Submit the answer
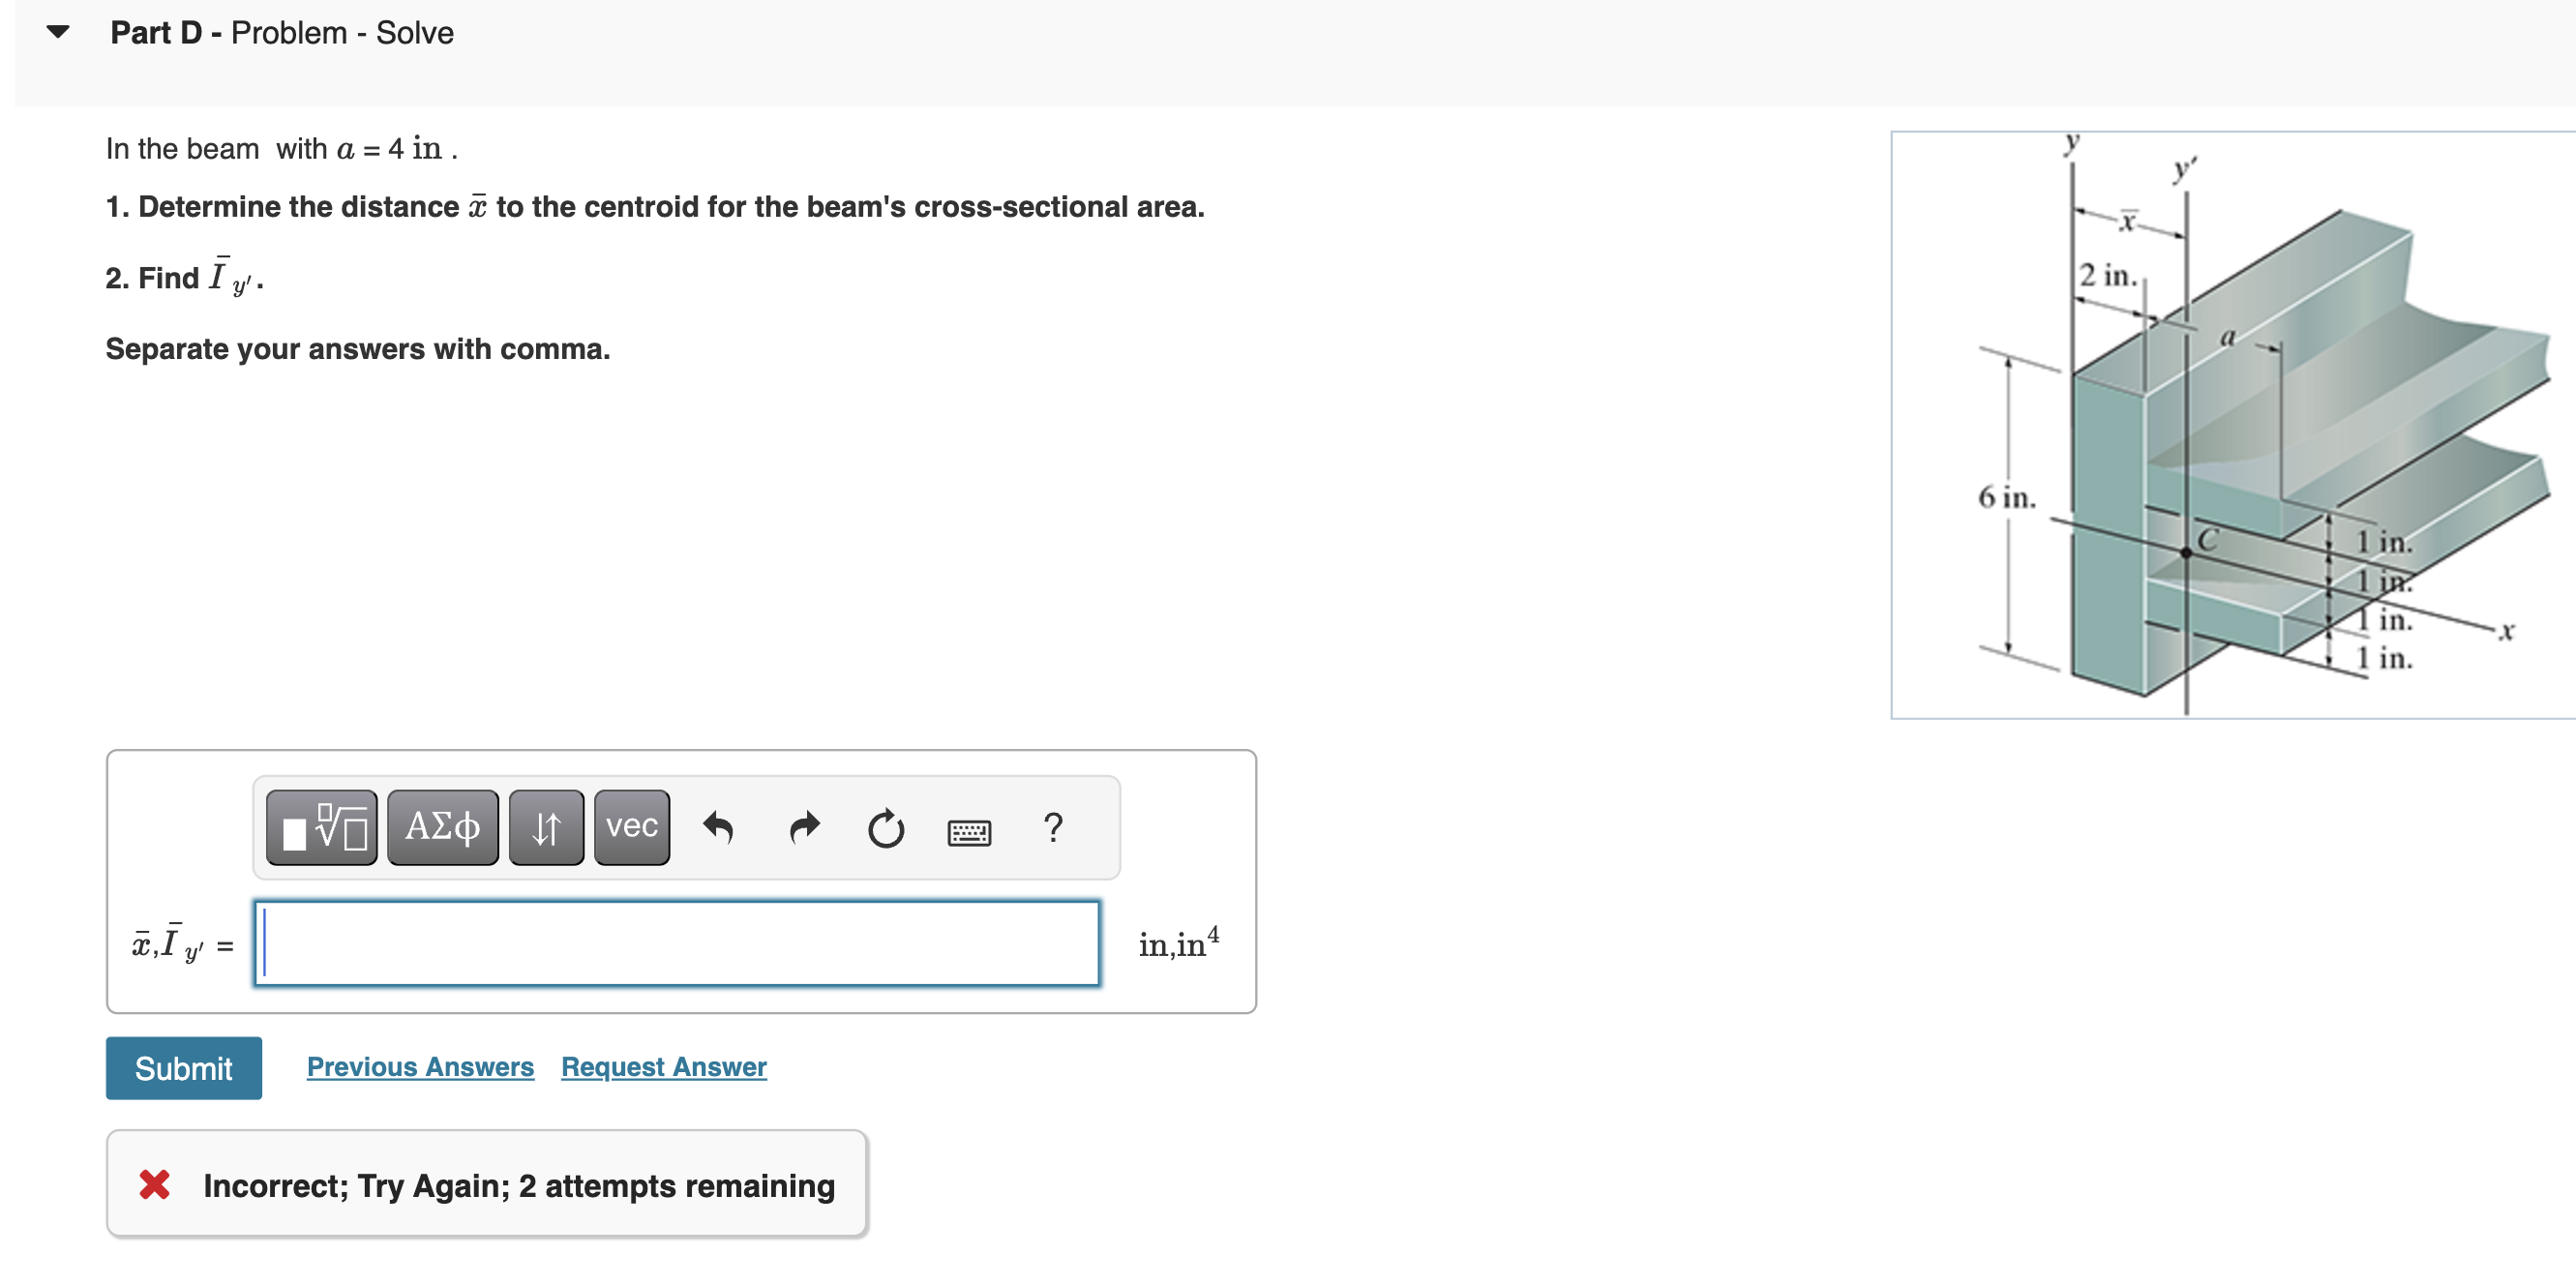Viewport: 2576px width, 1285px height. tap(183, 1067)
